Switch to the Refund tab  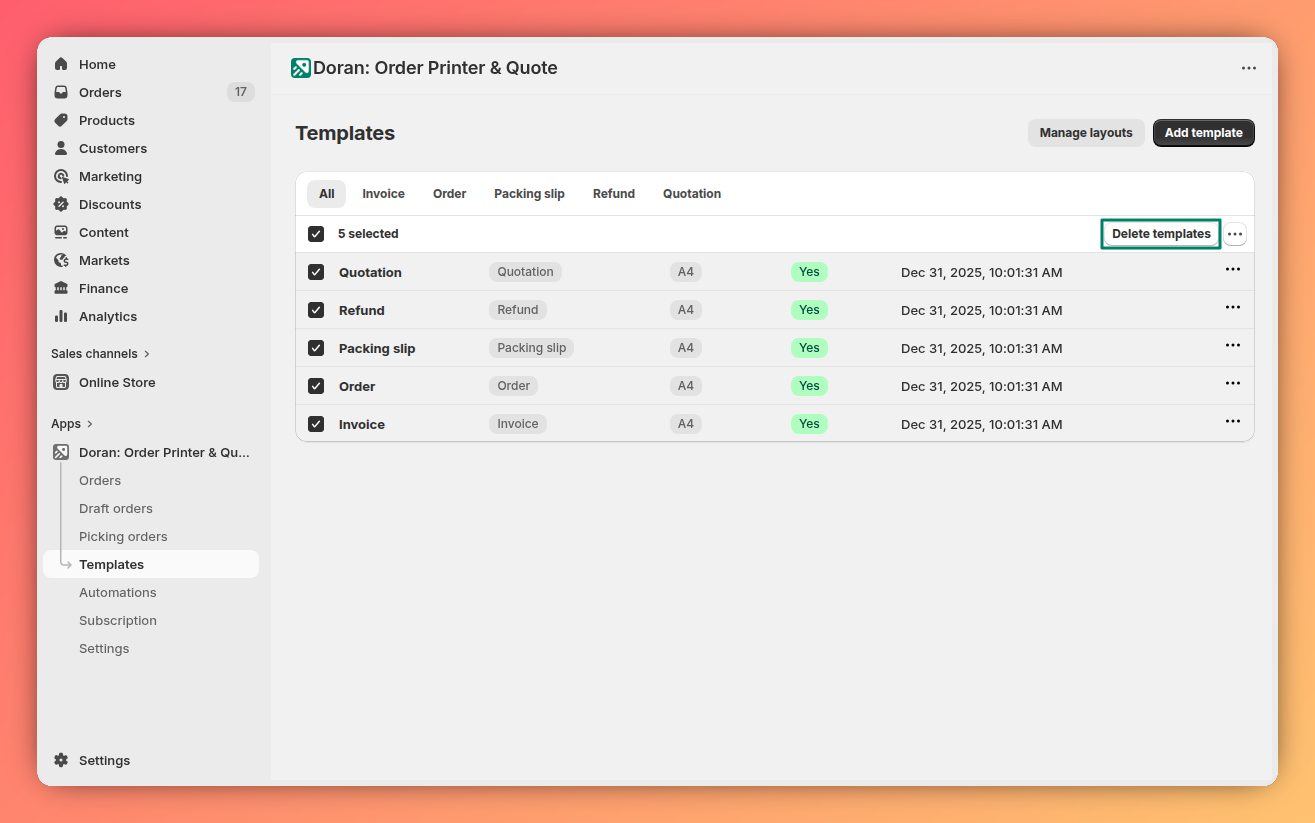[x=614, y=194]
